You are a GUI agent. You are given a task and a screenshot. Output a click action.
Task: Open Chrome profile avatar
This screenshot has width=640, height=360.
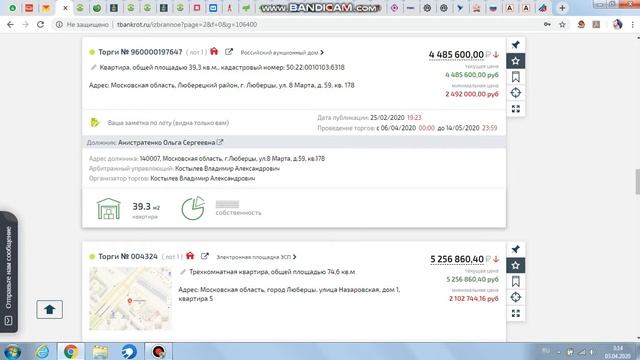[x=618, y=24]
